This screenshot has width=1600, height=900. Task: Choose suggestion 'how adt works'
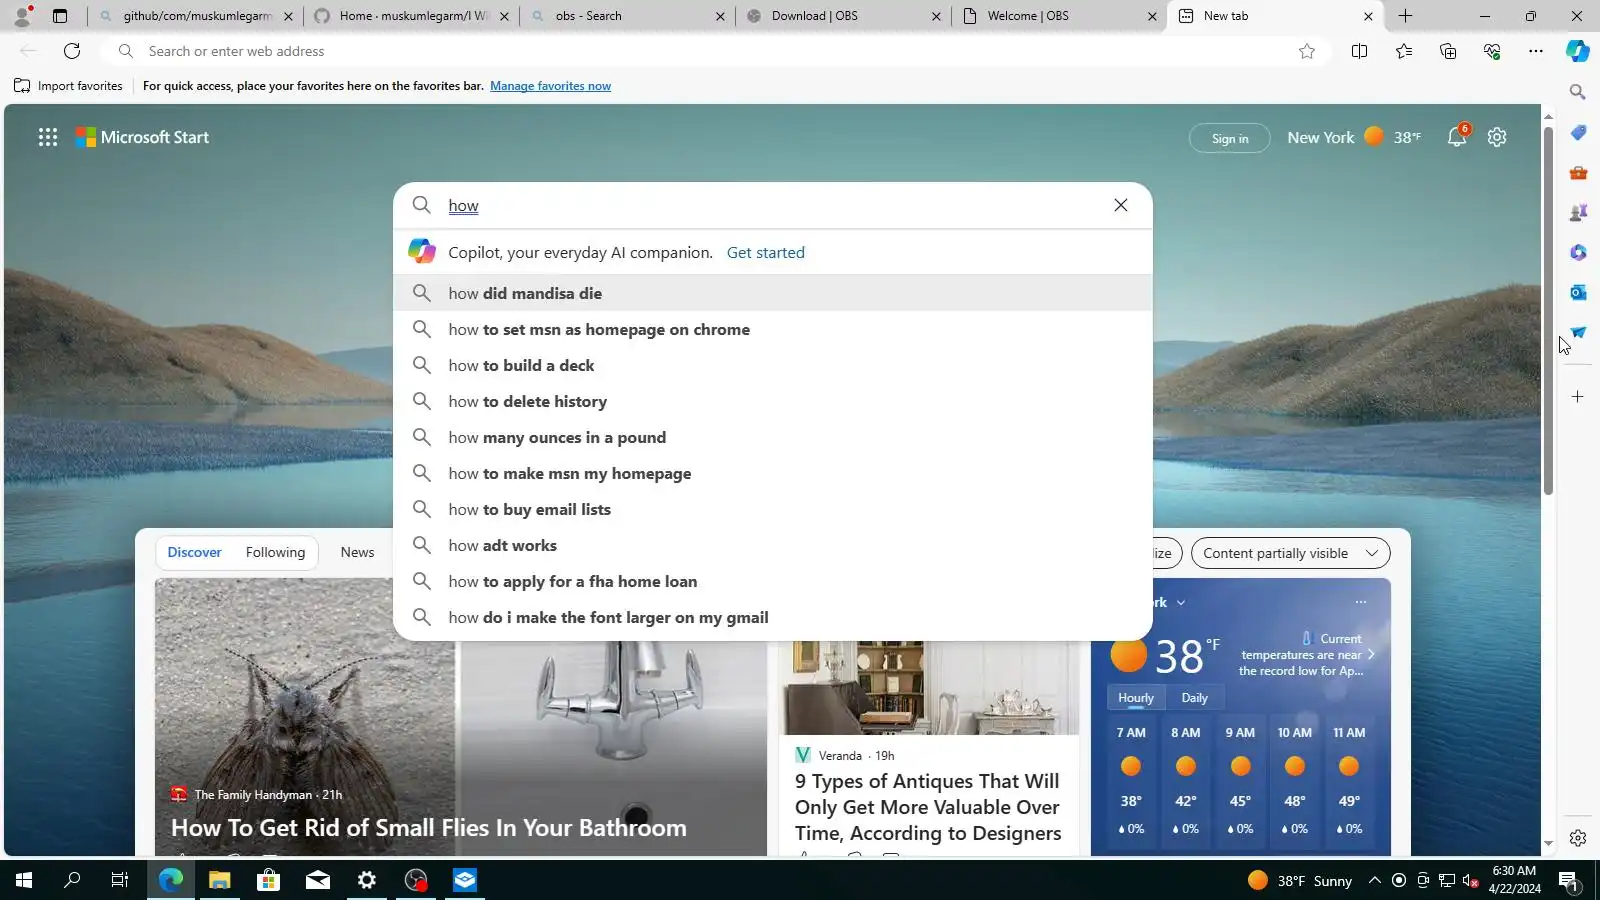773,545
